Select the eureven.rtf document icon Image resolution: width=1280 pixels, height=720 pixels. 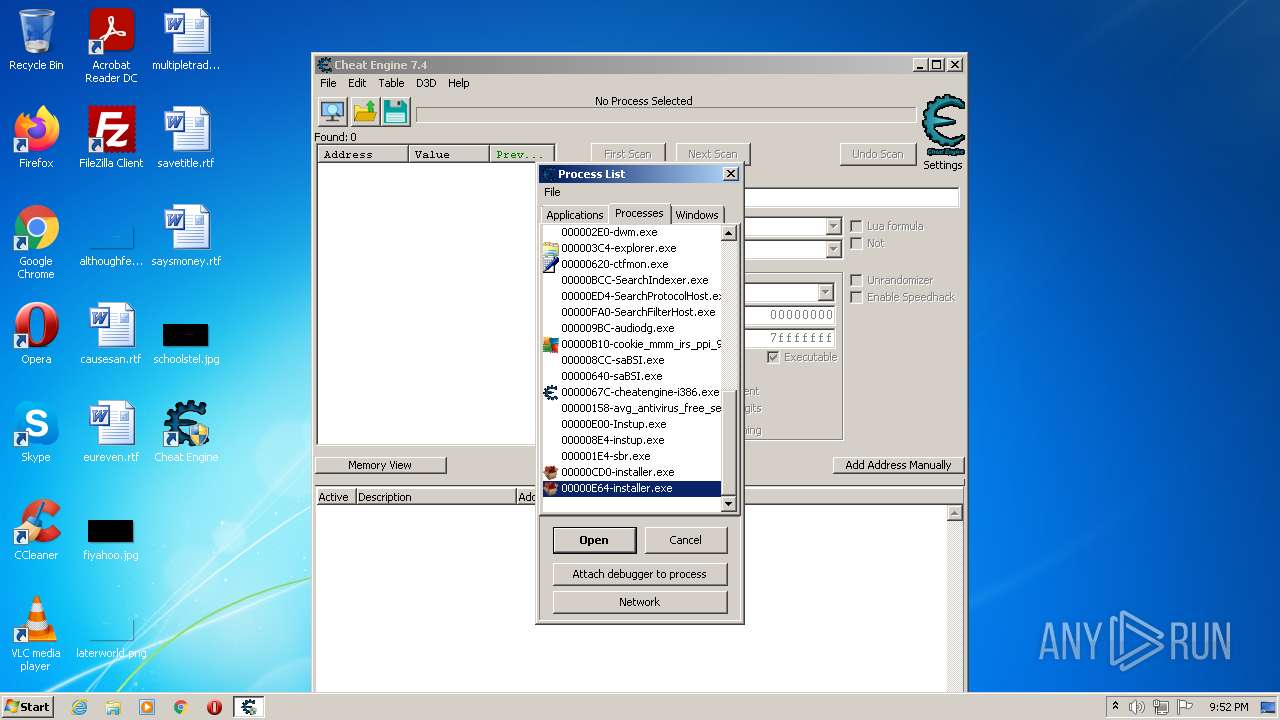(111, 432)
